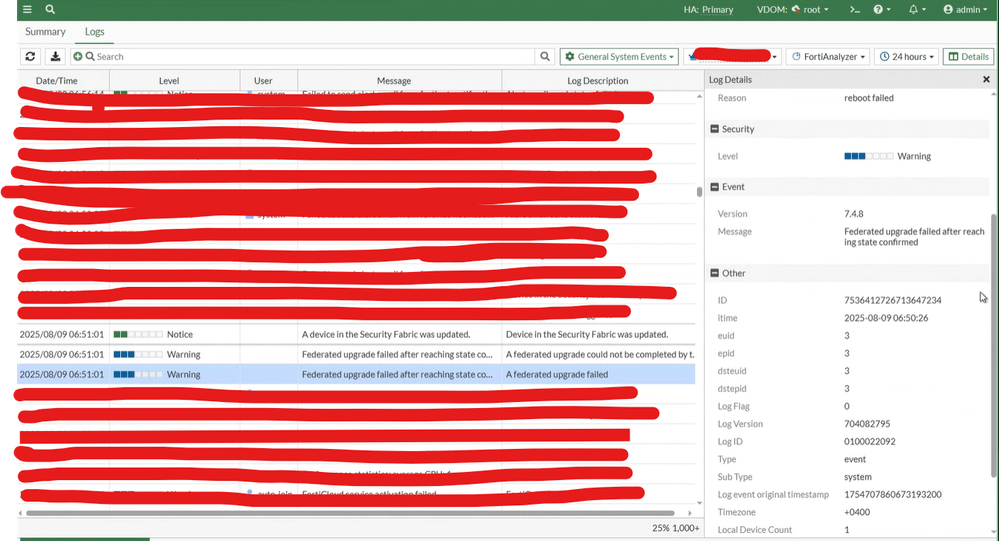Open the 24 hours time range dropdown
Screen dimensions: 999x541
(906, 57)
